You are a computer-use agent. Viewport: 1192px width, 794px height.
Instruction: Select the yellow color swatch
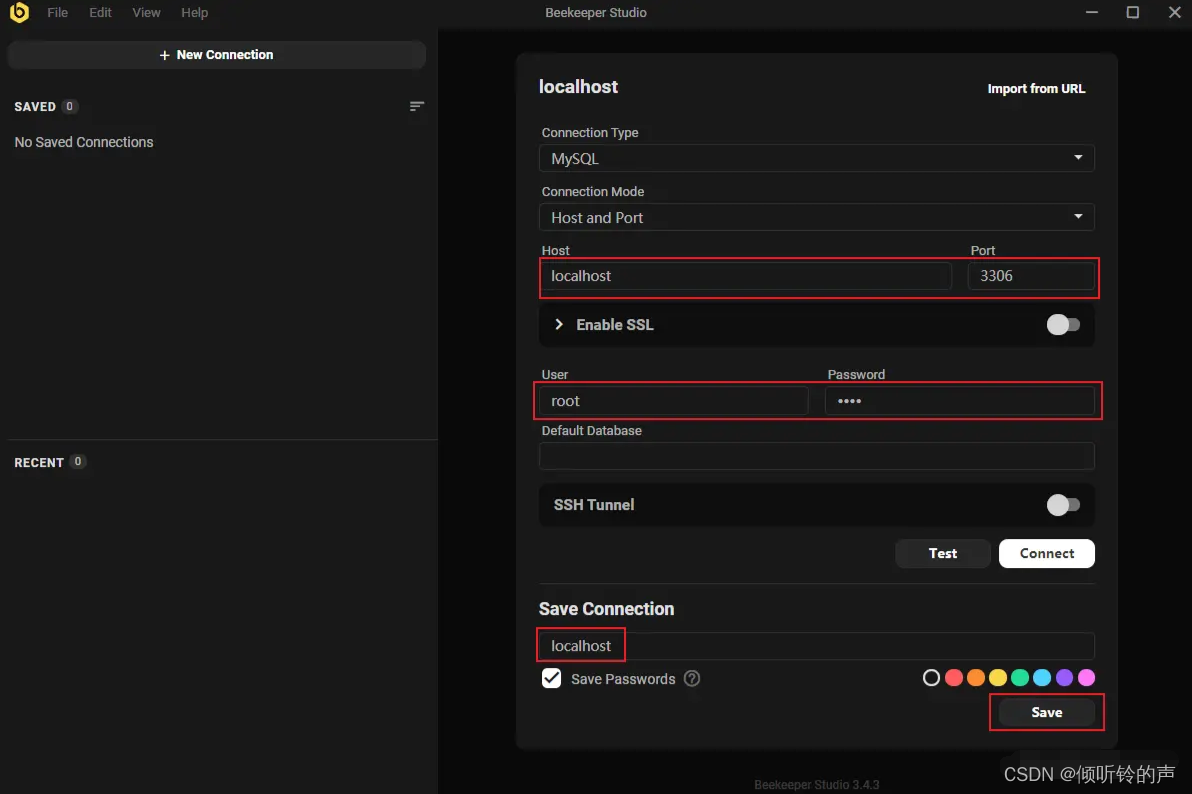pos(997,678)
